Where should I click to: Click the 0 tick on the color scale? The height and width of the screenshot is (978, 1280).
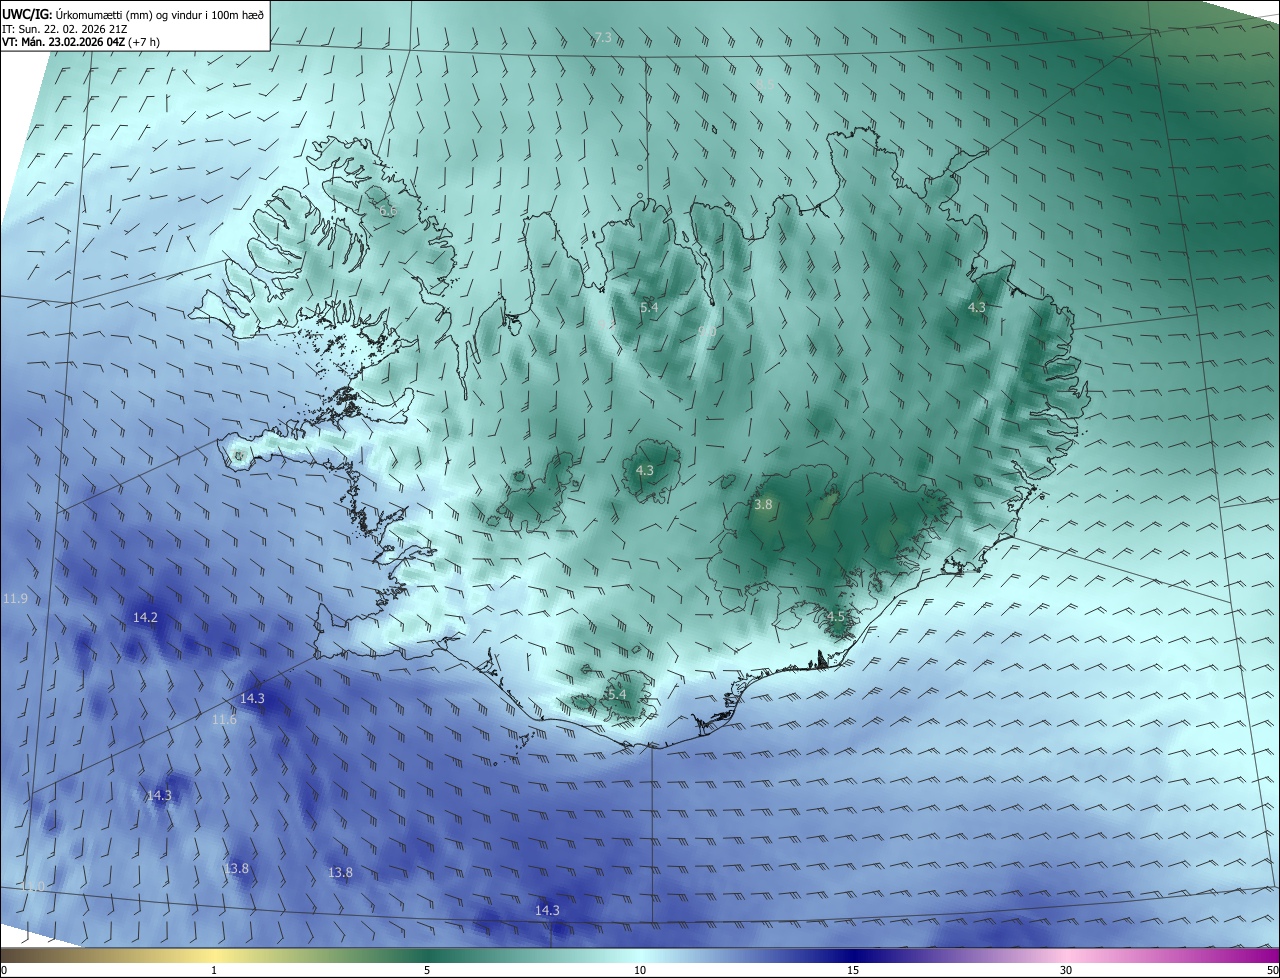[4, 970]
